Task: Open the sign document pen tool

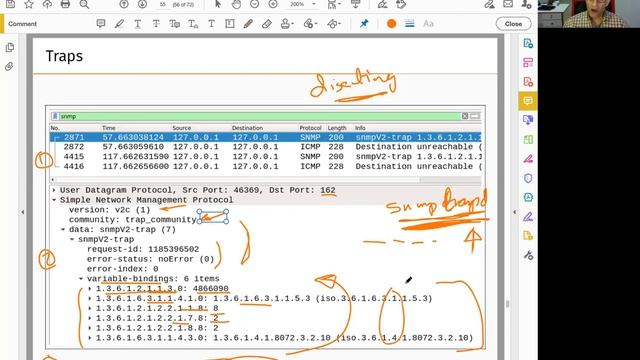Action: coord(382,4)
